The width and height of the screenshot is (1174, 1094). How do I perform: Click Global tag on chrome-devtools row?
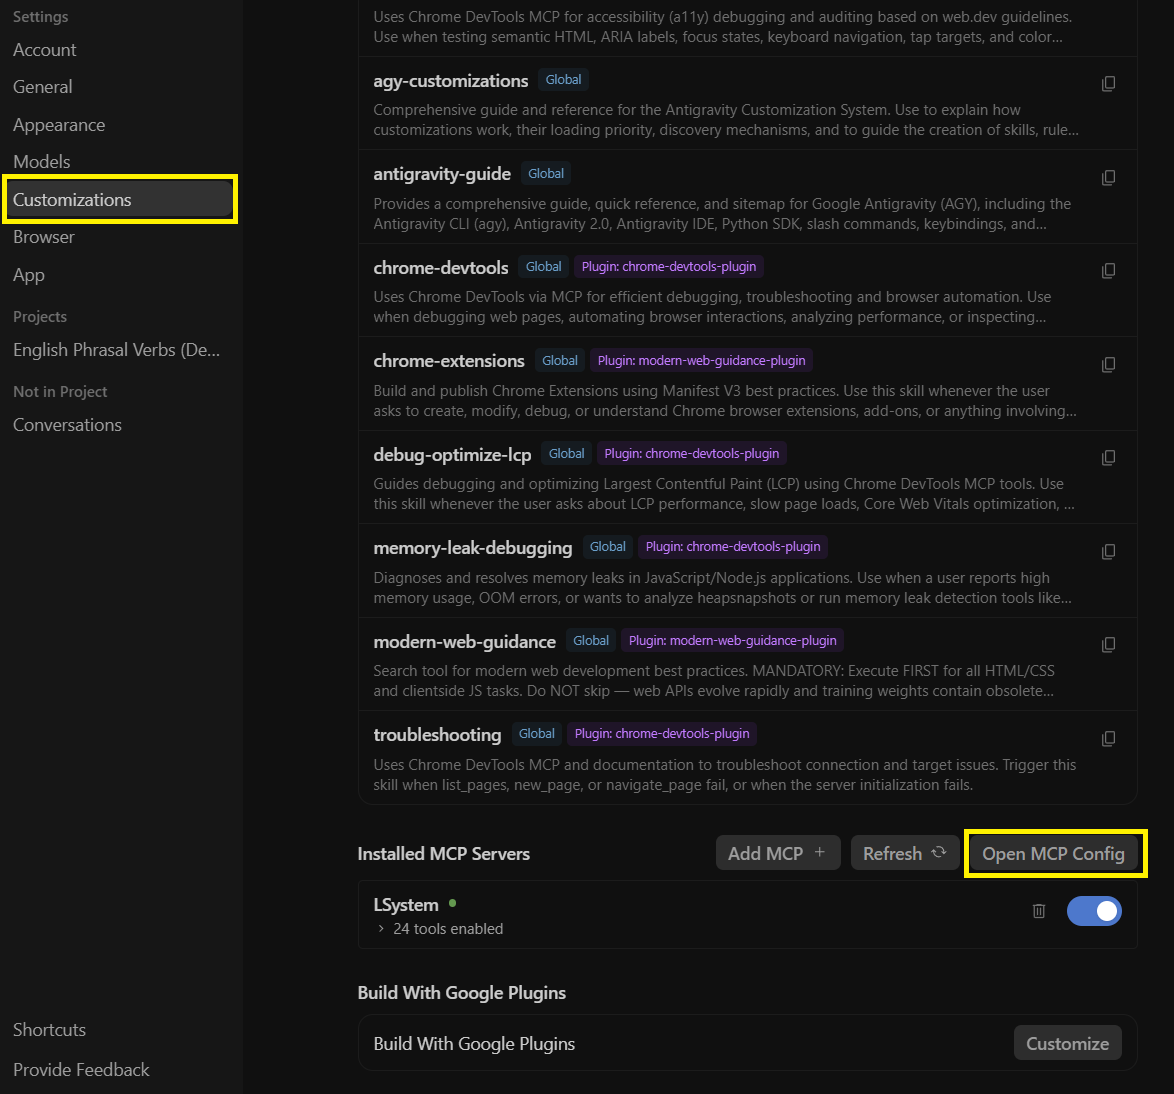coord(544,267)
